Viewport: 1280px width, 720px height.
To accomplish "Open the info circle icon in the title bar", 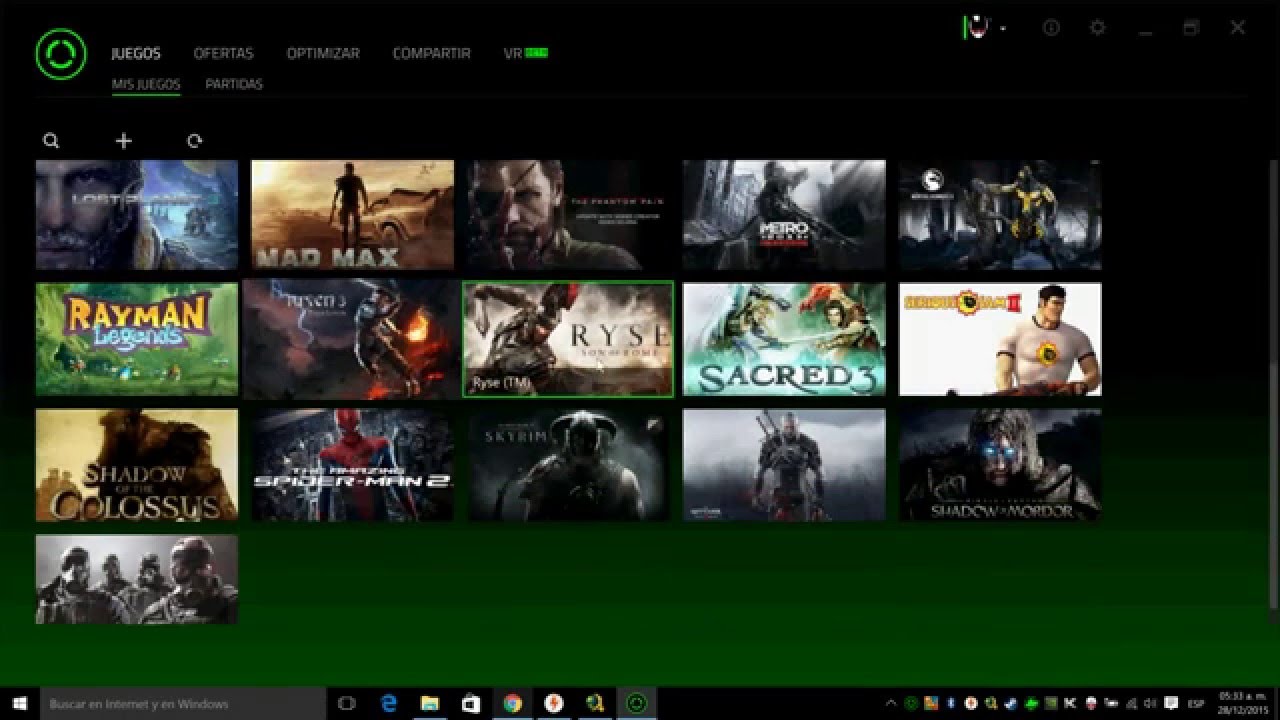I will point(1051,28).
